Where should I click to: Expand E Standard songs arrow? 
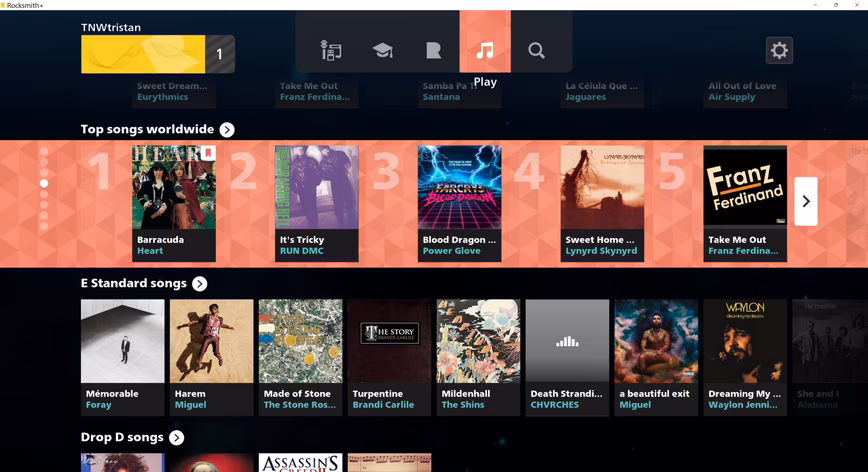pos(200,284)
